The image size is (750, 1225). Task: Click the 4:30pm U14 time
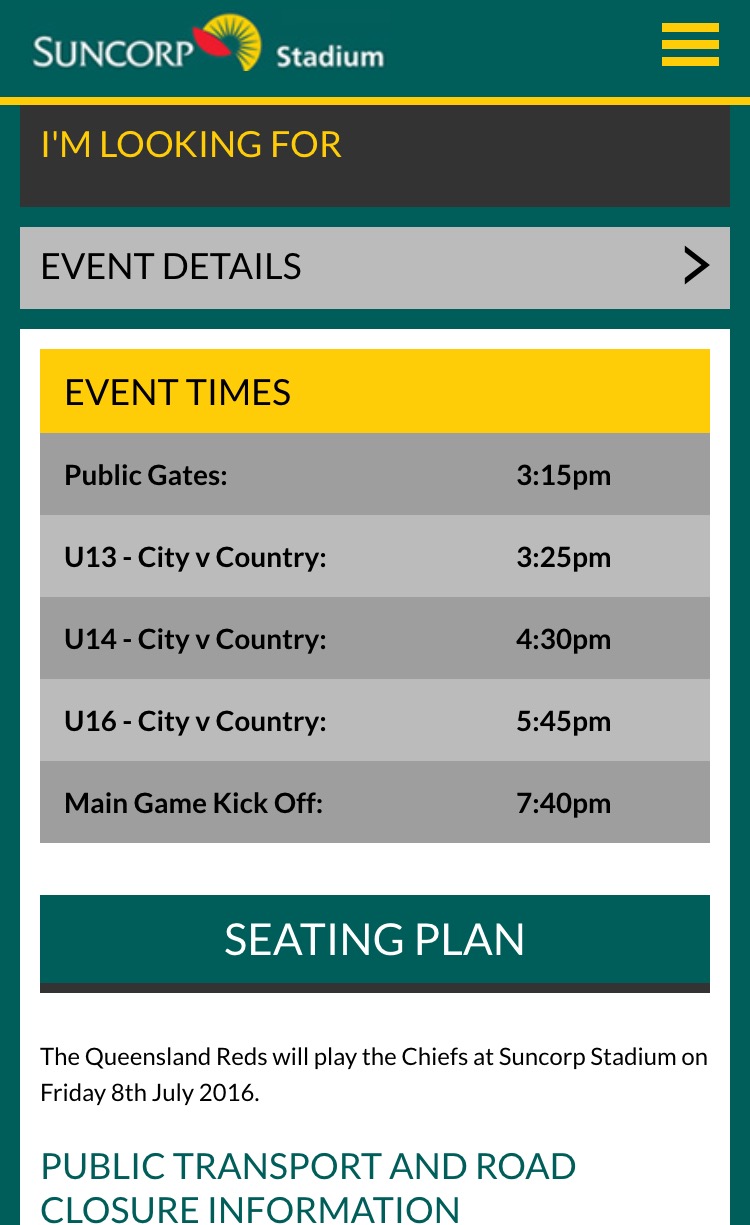(x=563, y=639)
